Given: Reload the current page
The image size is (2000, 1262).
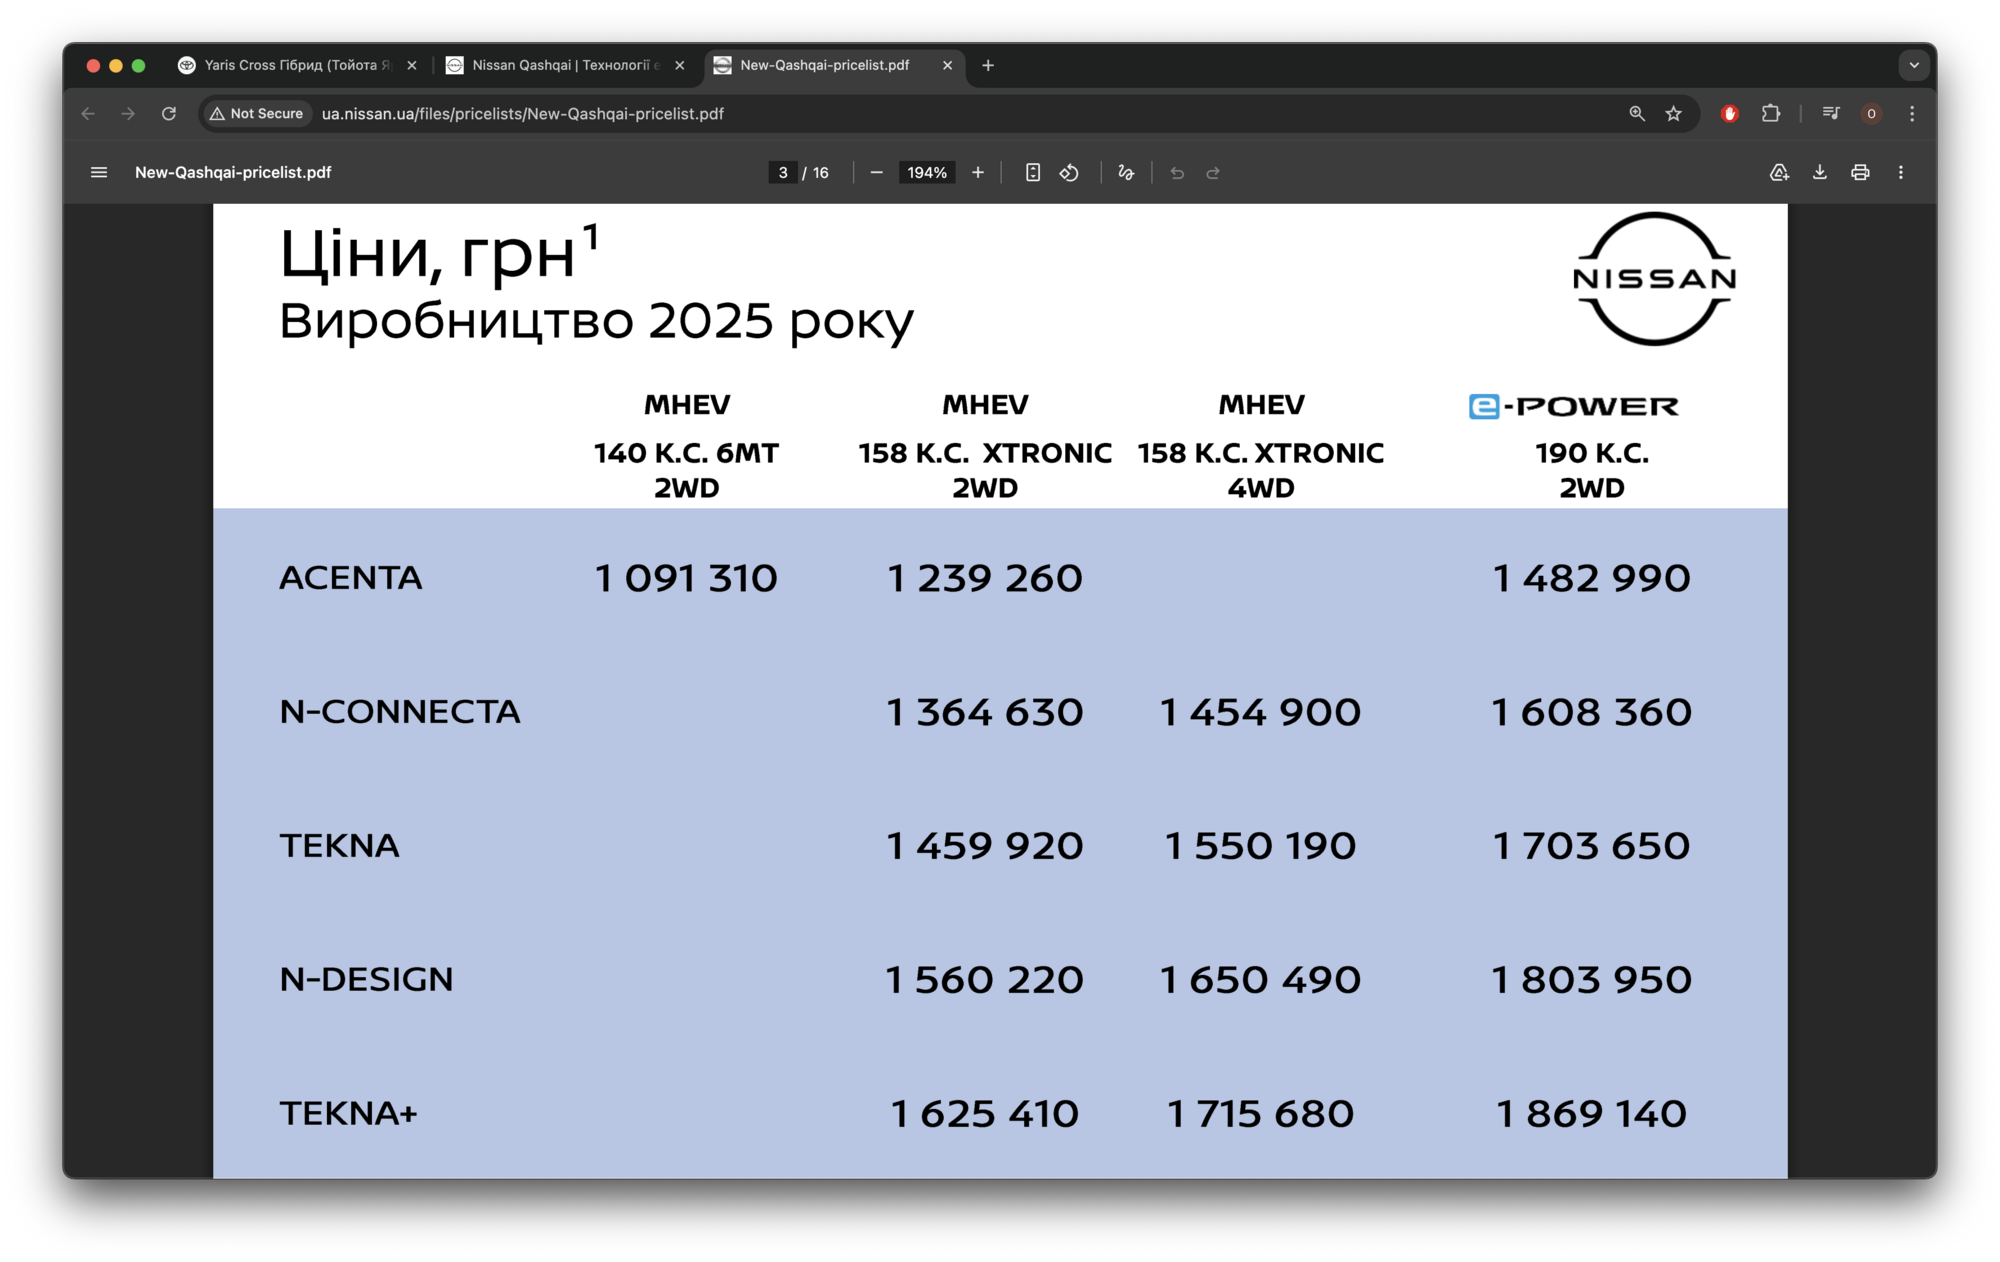Looking at the screenshot, I should (x=169, y=114).
